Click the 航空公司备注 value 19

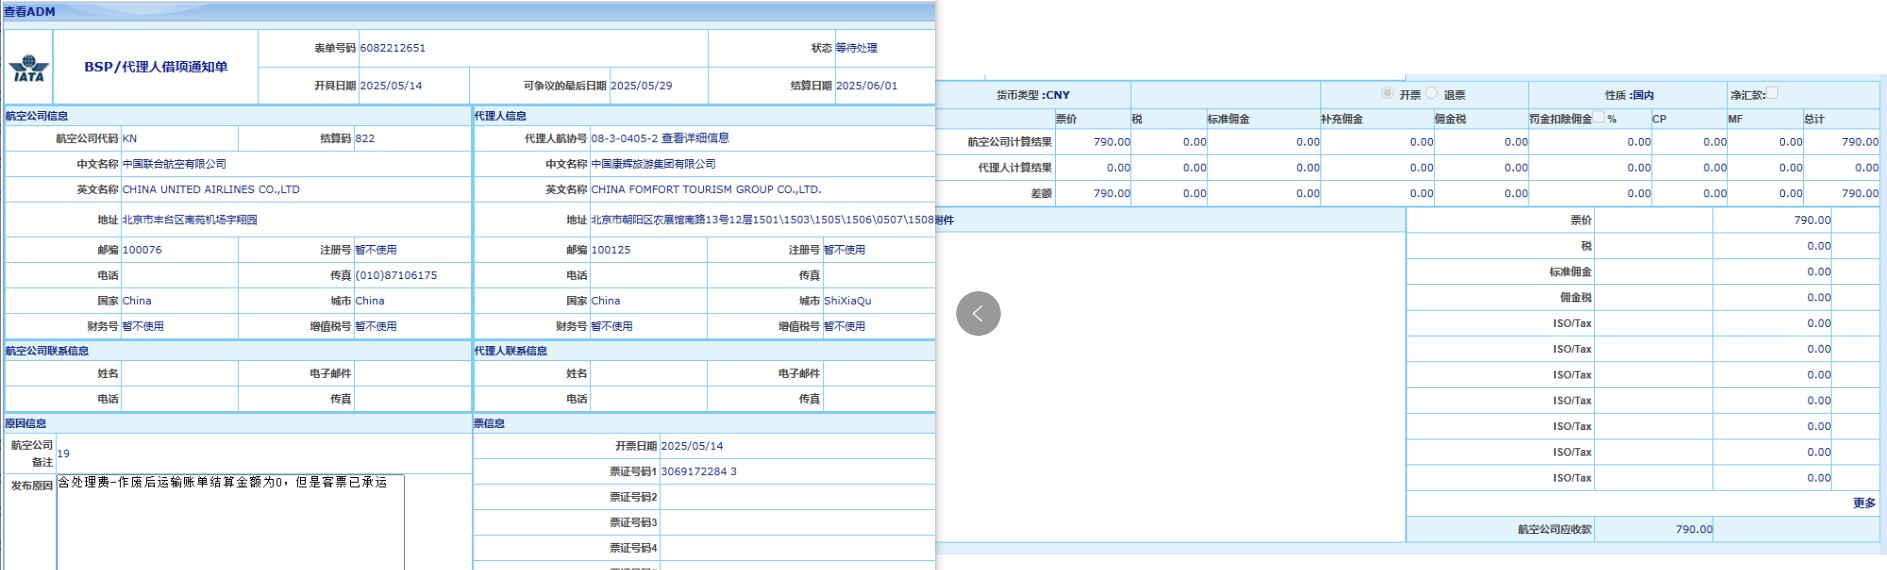pos(64,453)
